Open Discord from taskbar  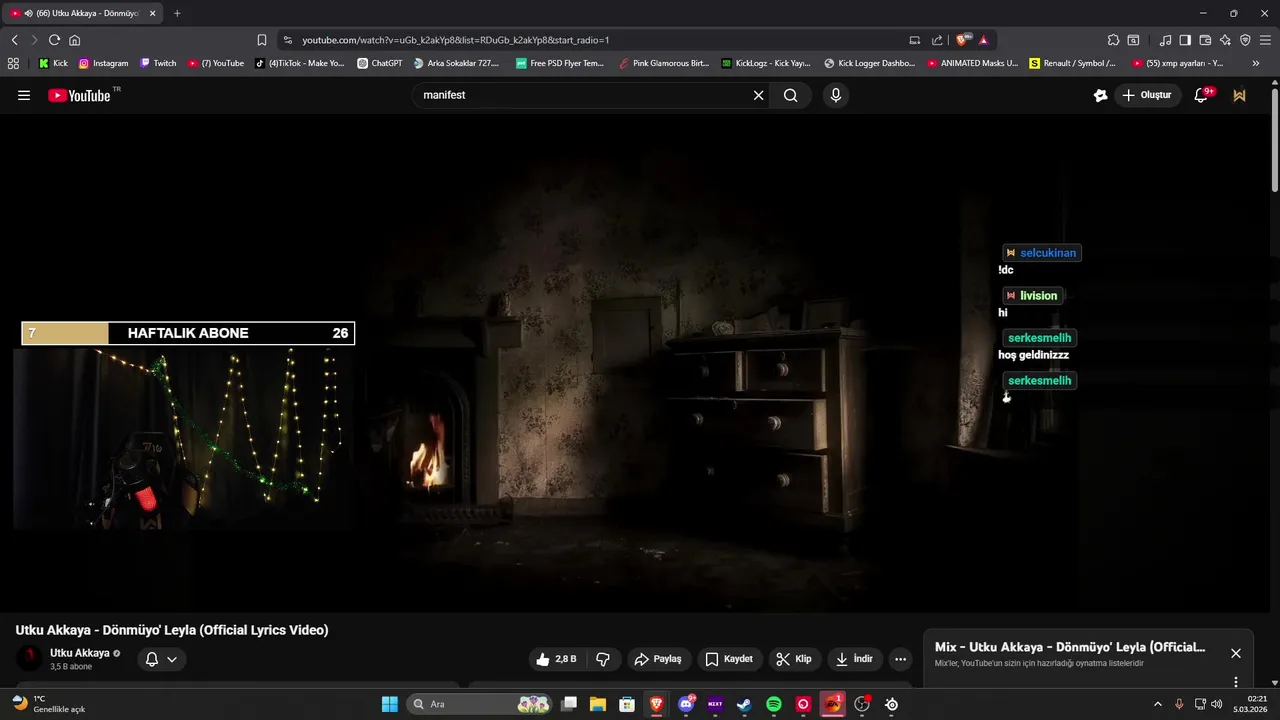[686, 704]
